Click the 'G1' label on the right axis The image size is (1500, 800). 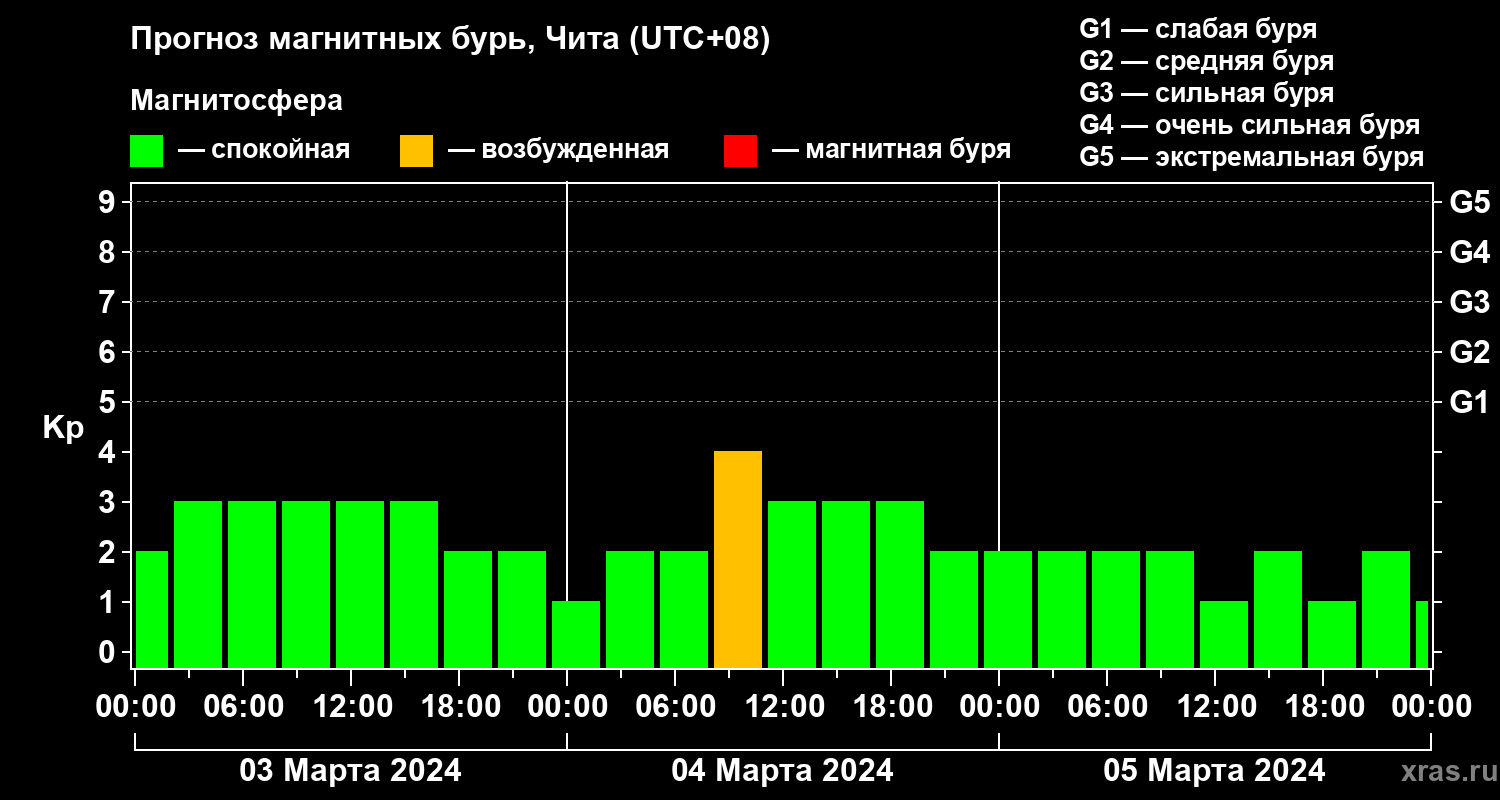point(1469,402)
